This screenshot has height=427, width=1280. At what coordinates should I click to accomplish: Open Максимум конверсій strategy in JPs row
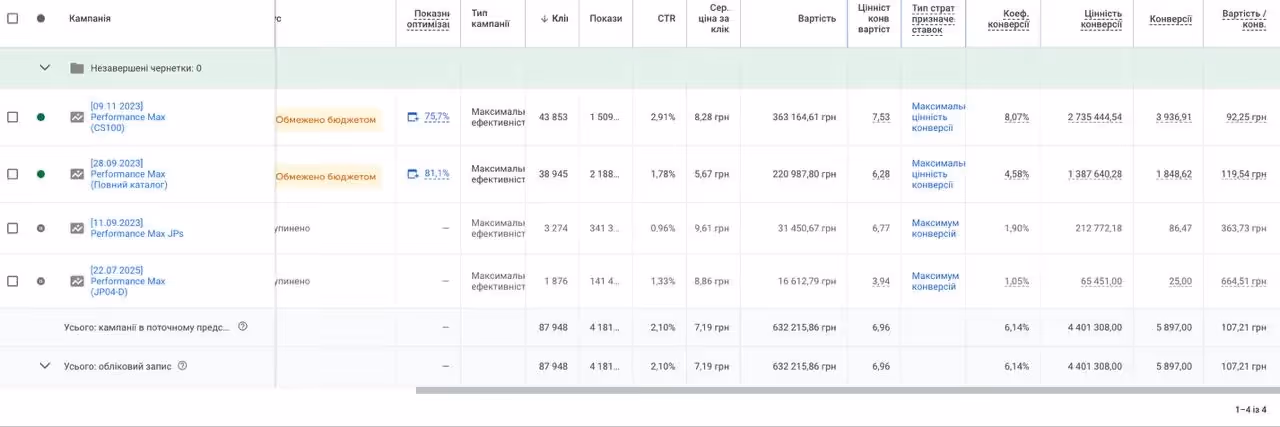pyautogui.click(x=935, y=228)
